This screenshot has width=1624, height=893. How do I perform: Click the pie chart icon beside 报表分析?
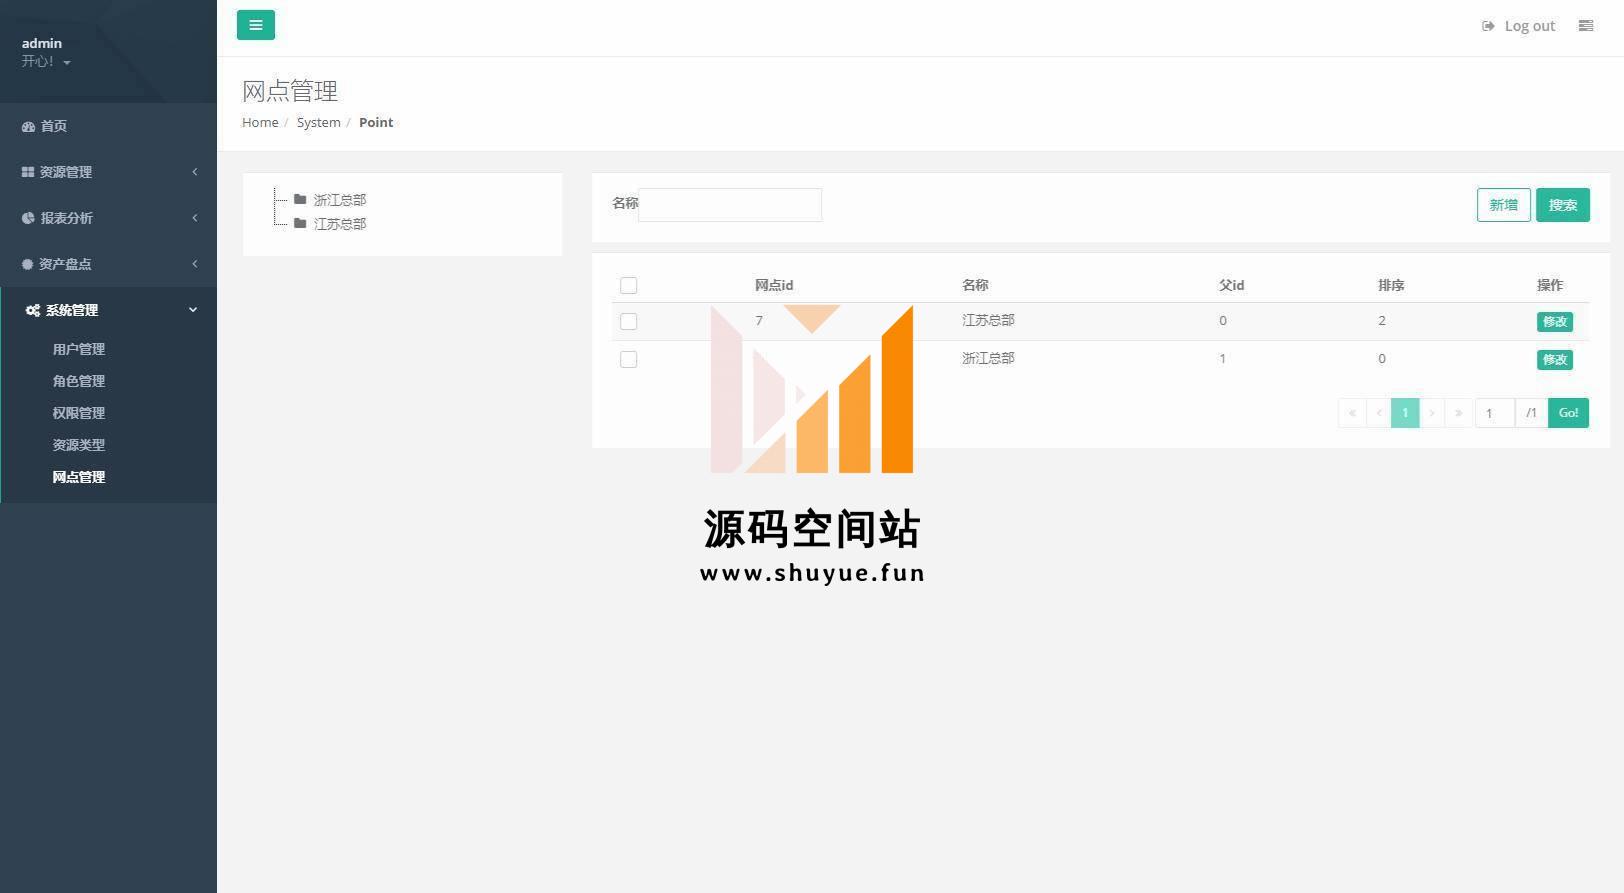point(28,218)
